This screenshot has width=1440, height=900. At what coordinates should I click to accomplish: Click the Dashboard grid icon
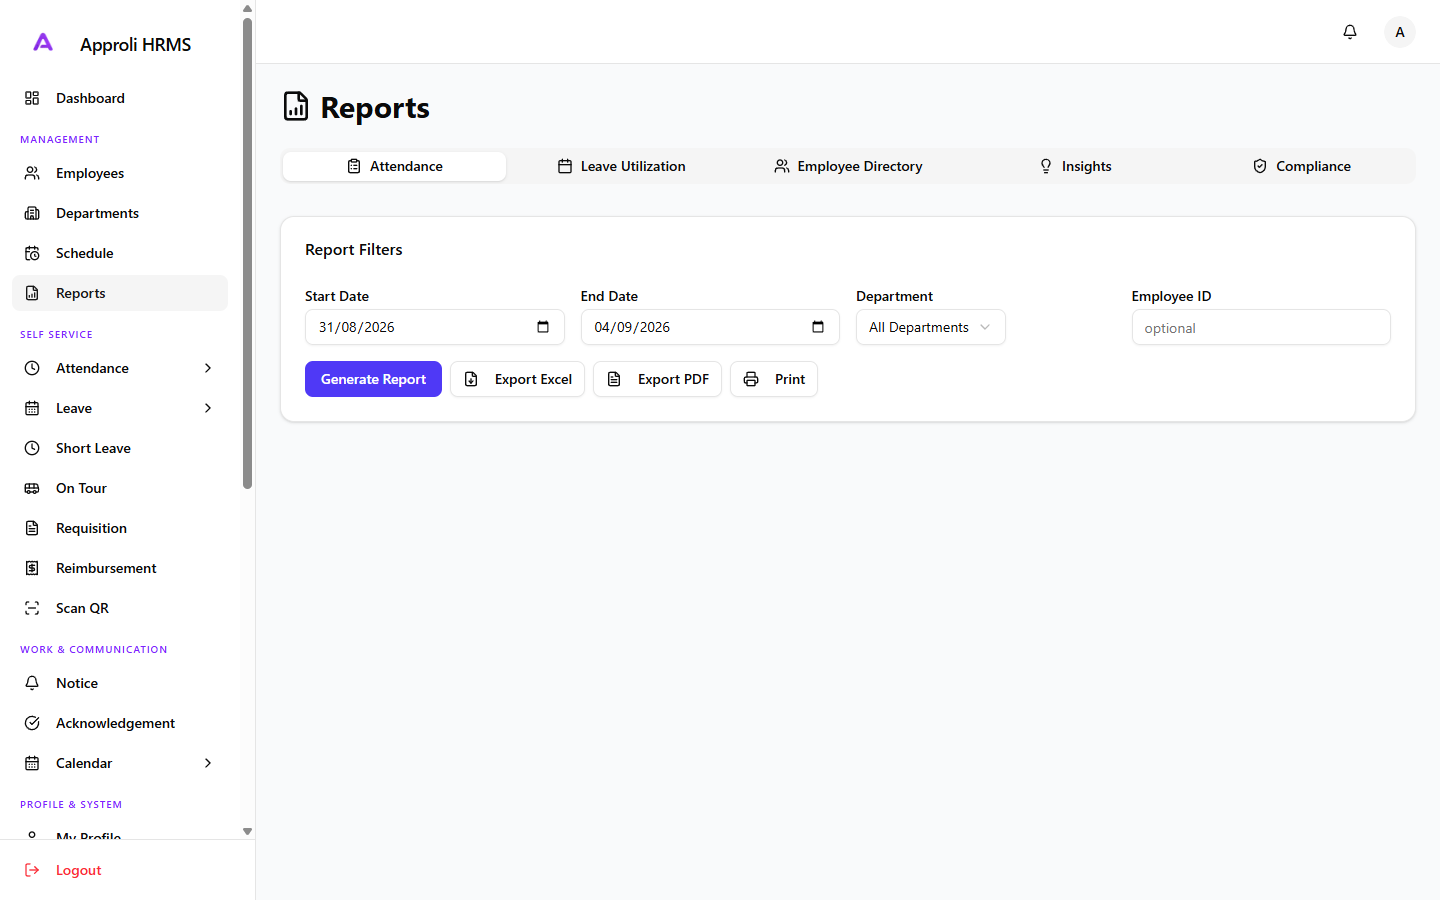pyautogui.click(x=32, y=98)
